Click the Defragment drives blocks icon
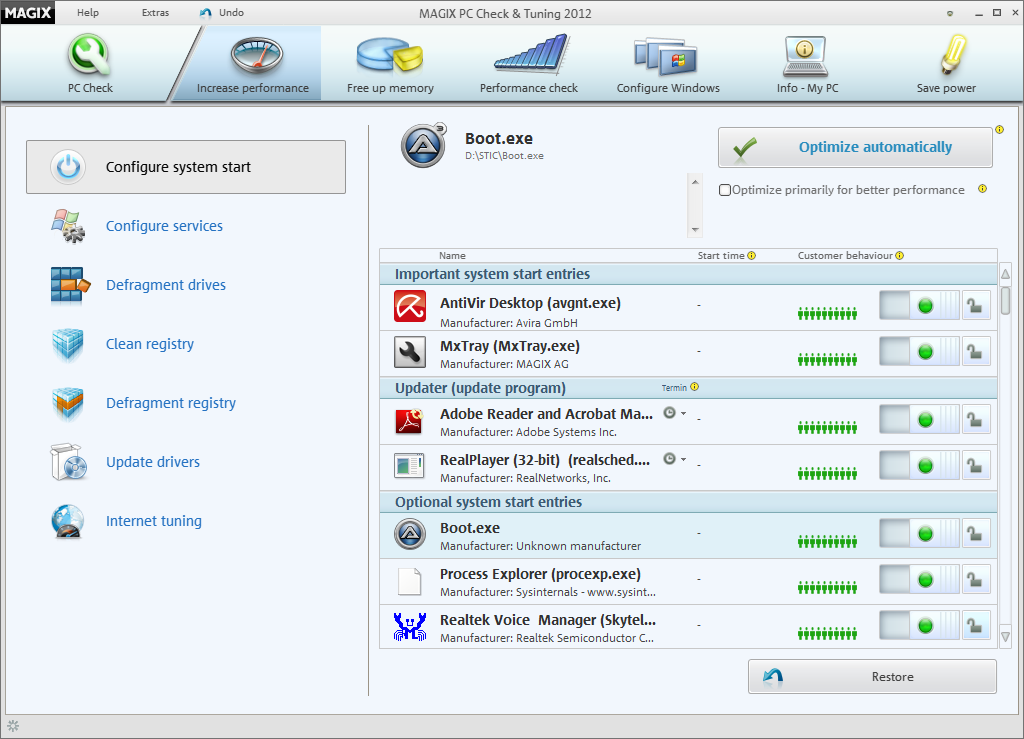The width and height of the screenshot is (1024, 739). coord(69,285)
